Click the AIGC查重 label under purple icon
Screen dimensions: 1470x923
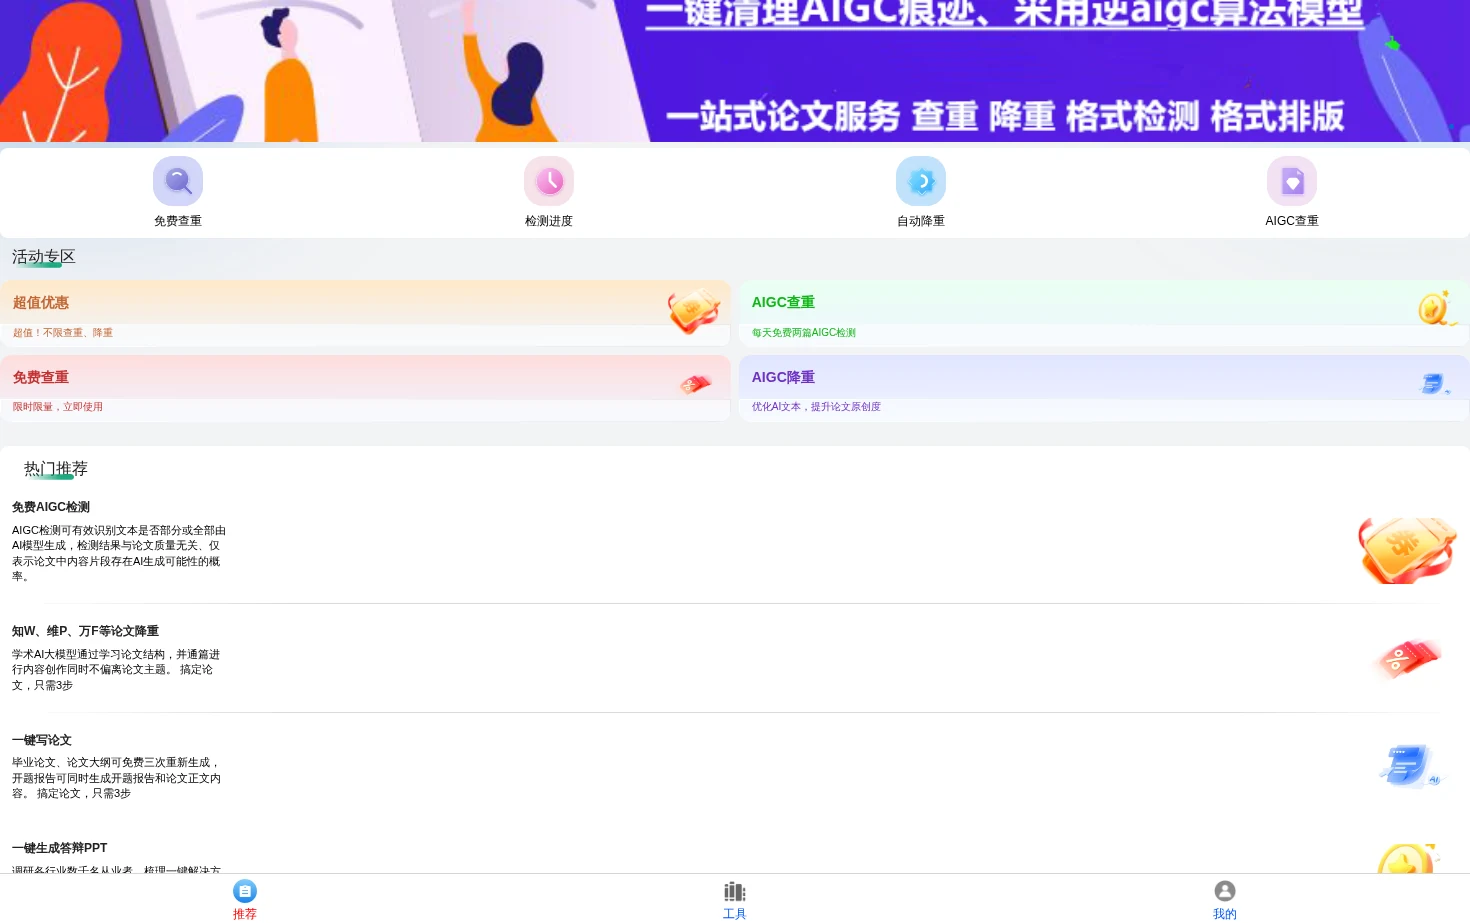point(1292,221)
